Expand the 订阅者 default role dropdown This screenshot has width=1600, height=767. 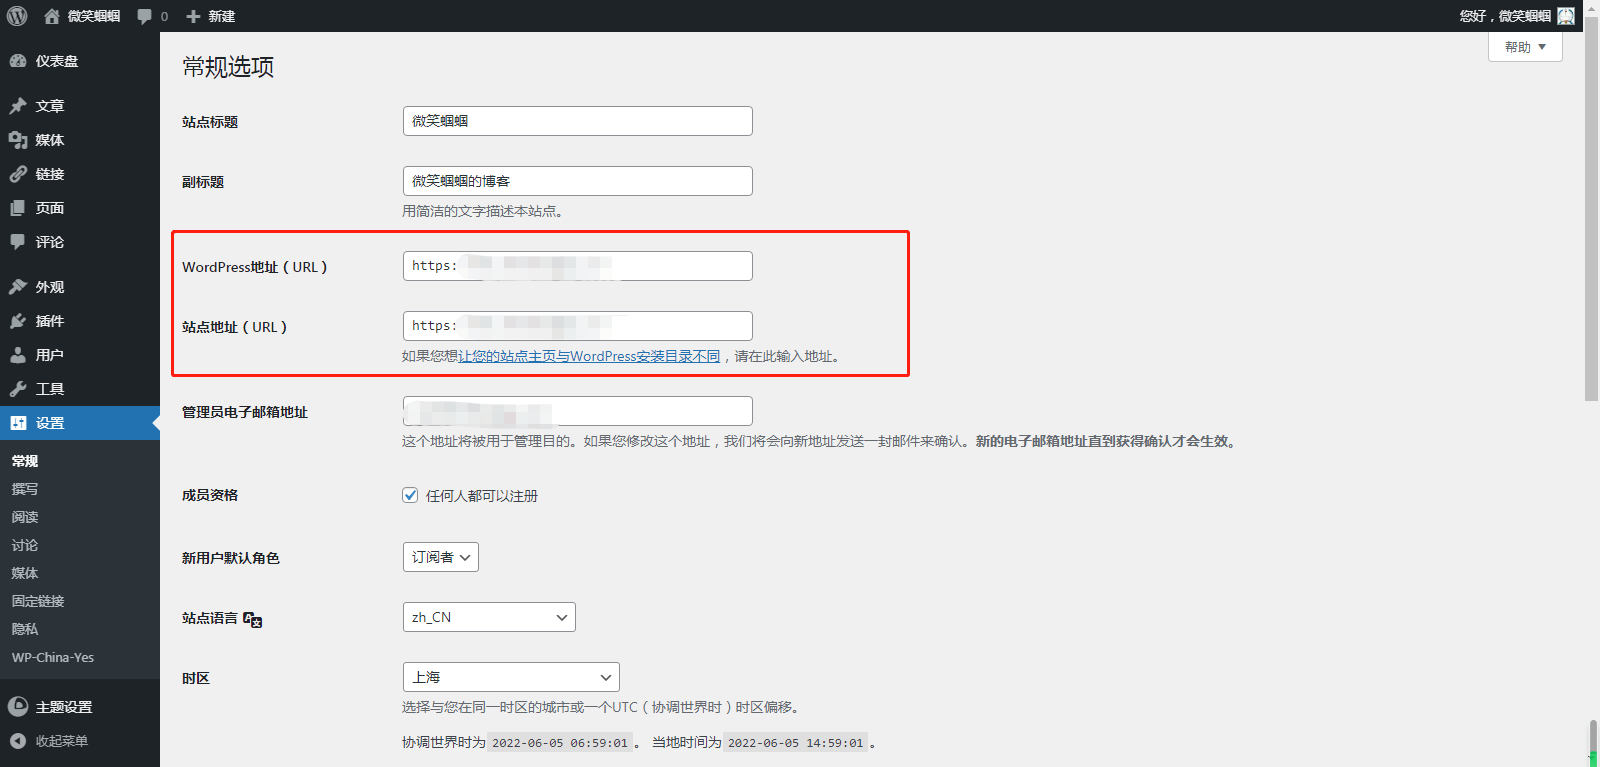click(x=440, y=557)
